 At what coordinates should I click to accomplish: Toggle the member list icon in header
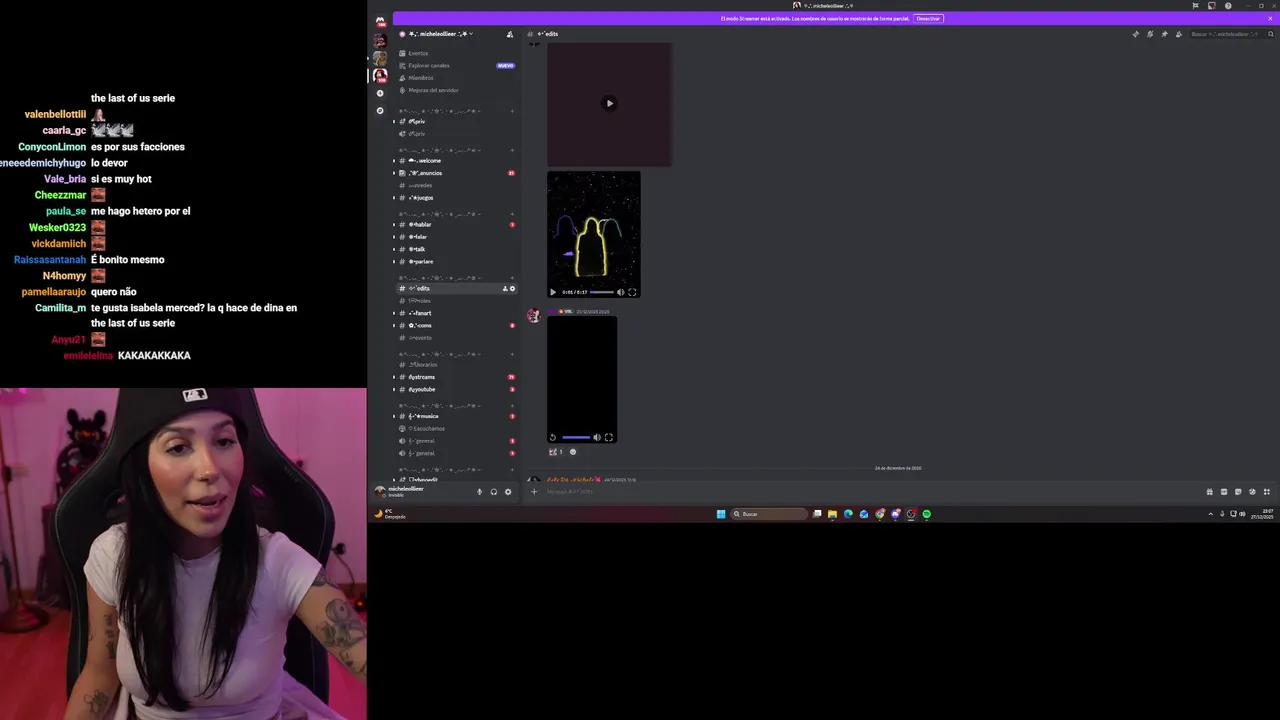pyautogui.click(x=1179, y=34)
